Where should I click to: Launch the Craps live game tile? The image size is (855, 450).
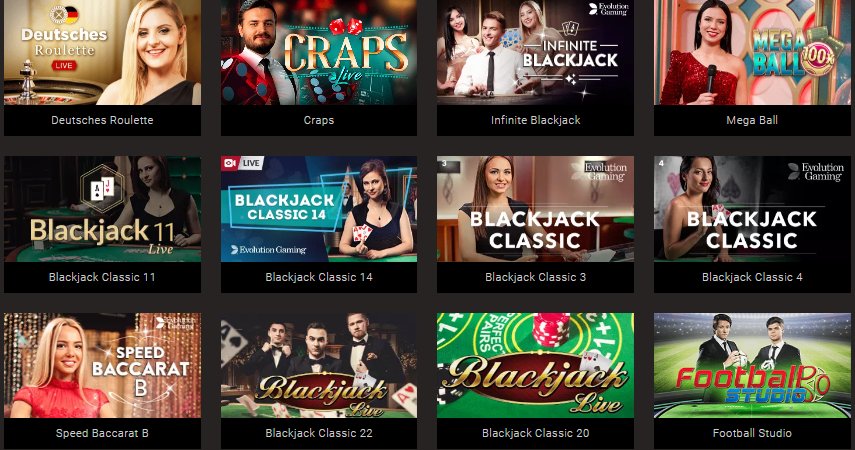click(318, 52)
